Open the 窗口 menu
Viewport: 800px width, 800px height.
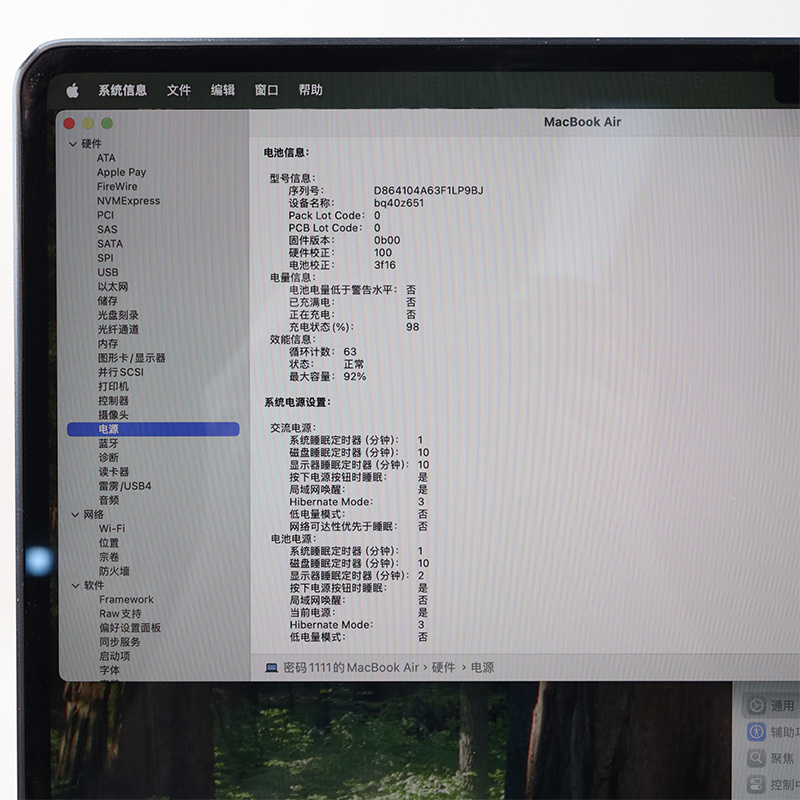click(x=266, y=90)
